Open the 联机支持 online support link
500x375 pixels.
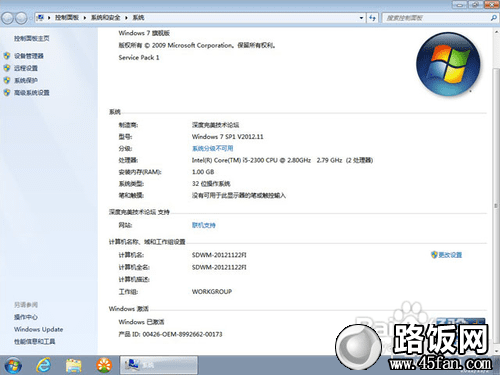point(204,225)
